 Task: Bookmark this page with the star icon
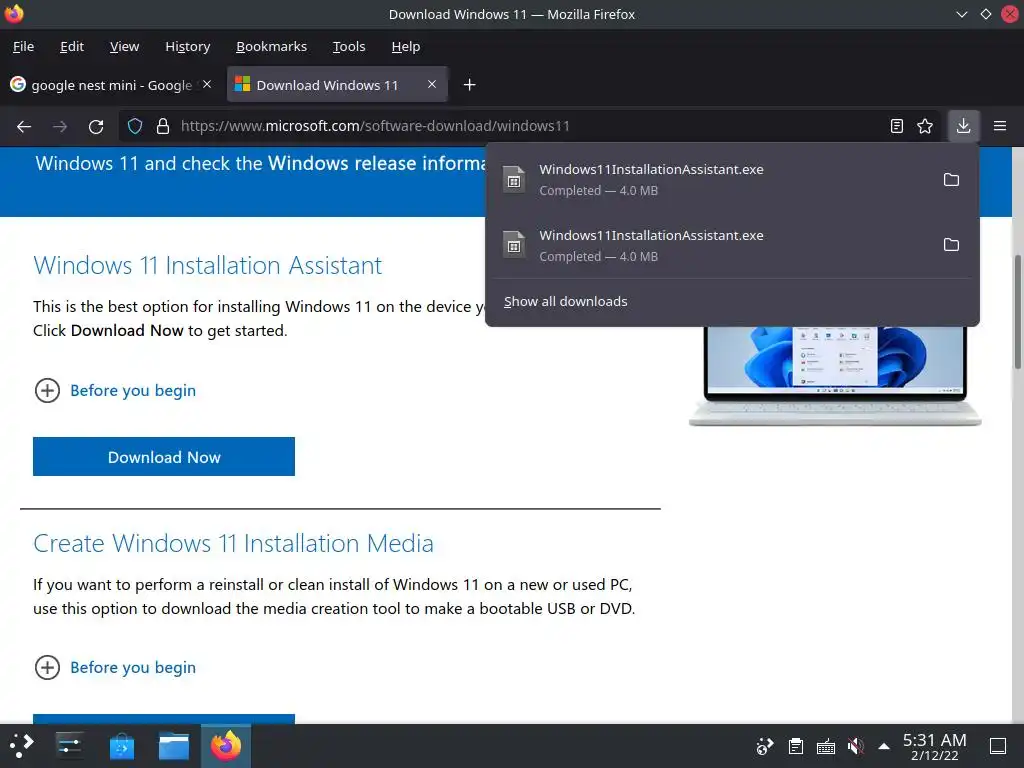925,126
